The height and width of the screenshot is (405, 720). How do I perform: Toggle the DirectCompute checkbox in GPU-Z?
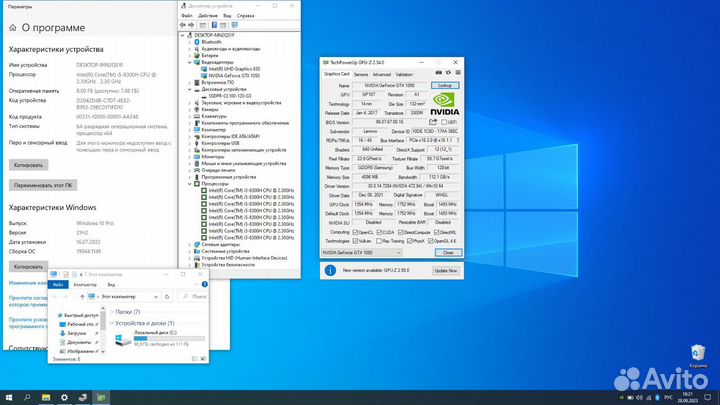tap(400, 232)
